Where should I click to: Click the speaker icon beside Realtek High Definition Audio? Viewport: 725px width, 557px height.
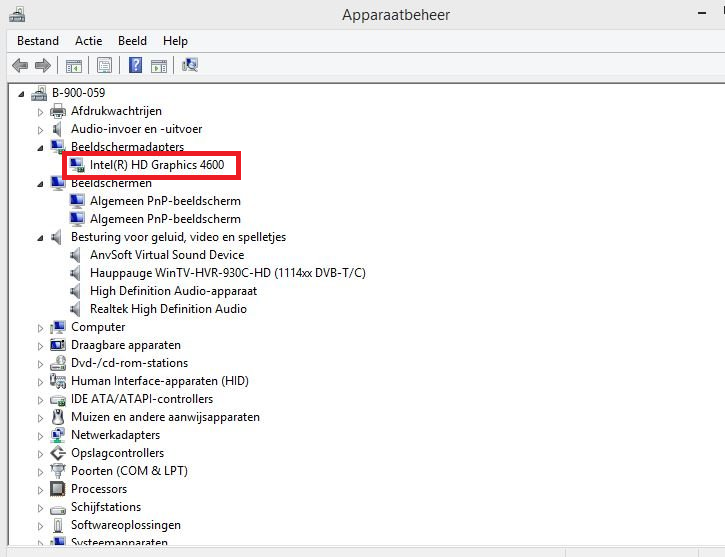pyautogui.click(x=75, y=309)
